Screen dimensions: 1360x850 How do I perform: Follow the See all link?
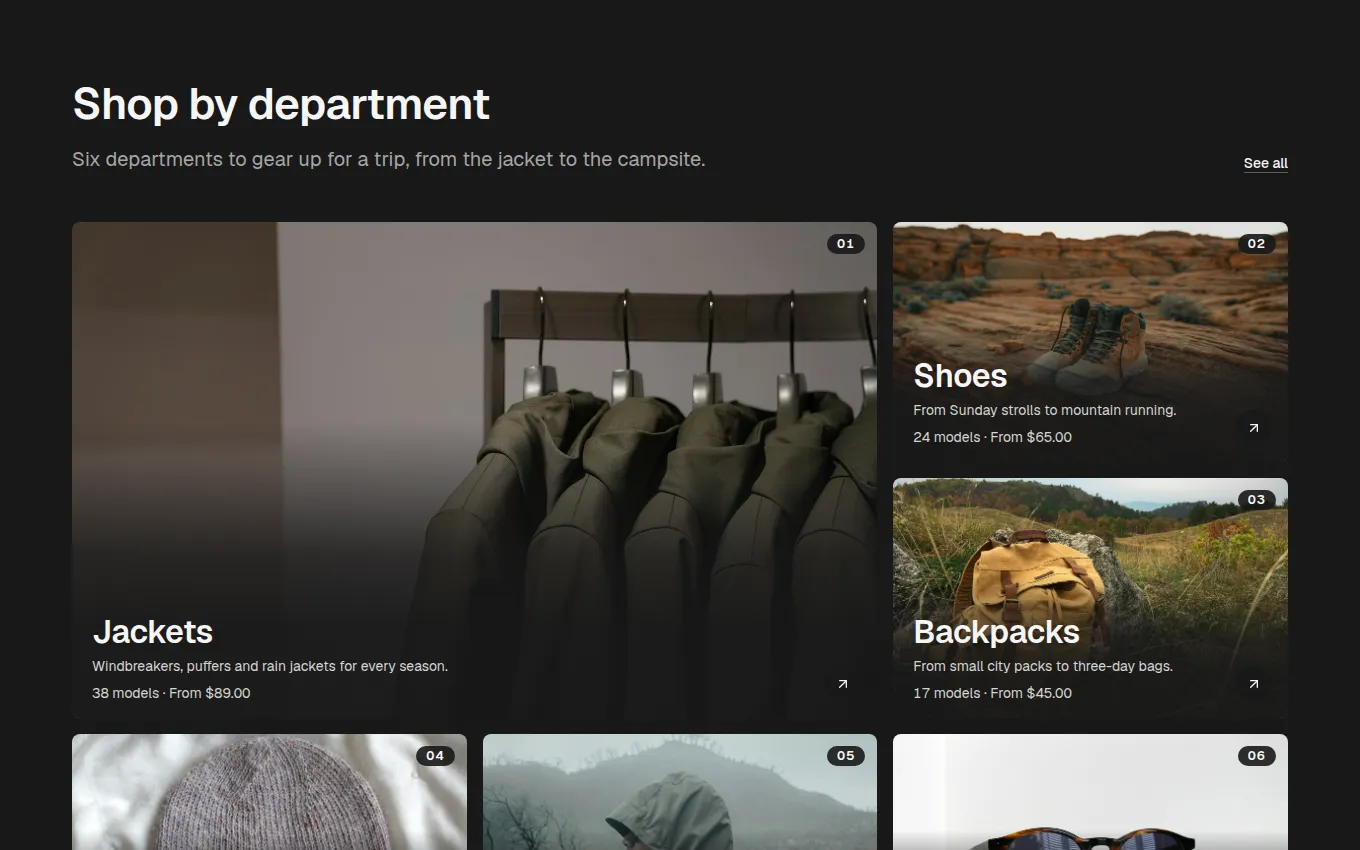point(1265,163)
